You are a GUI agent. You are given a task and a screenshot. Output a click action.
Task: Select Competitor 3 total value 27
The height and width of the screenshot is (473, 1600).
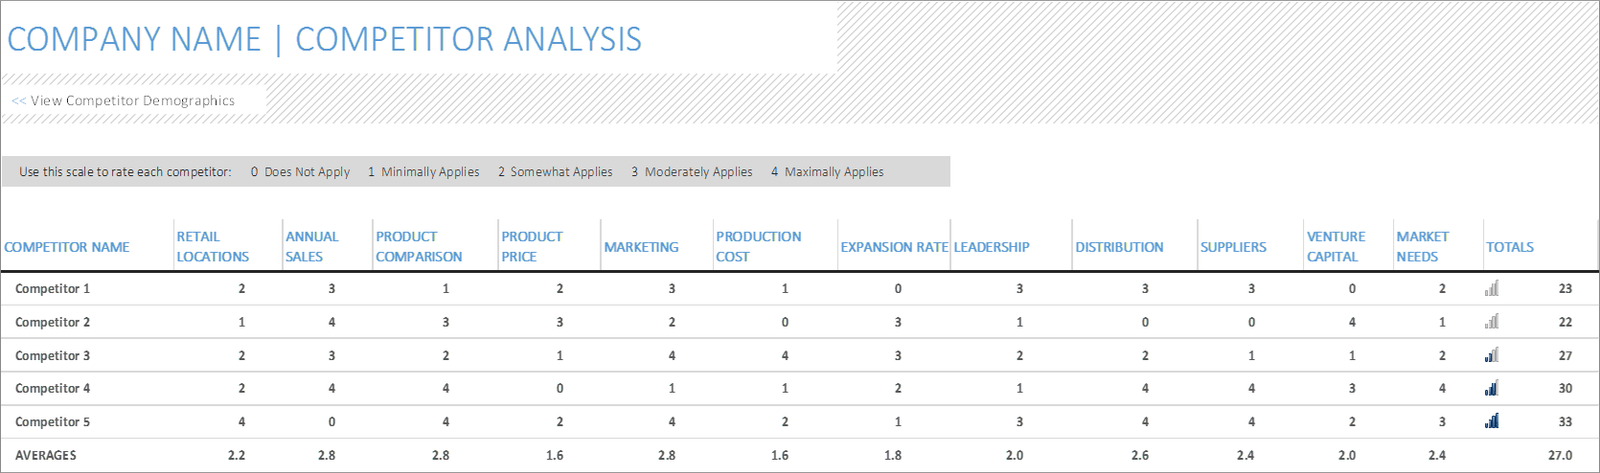pos(1565,355)
